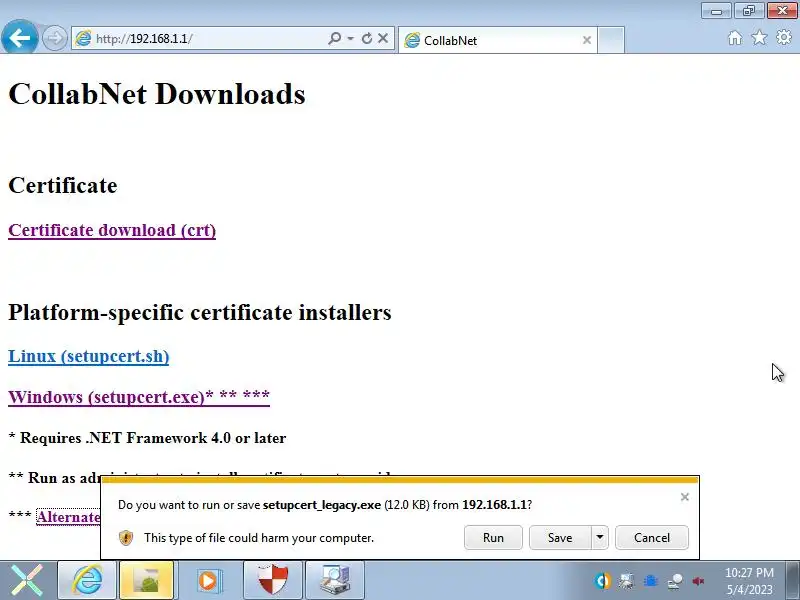
Task: Click the Internet Explorer taskbar icon
Action: click(x=87, y=580)
